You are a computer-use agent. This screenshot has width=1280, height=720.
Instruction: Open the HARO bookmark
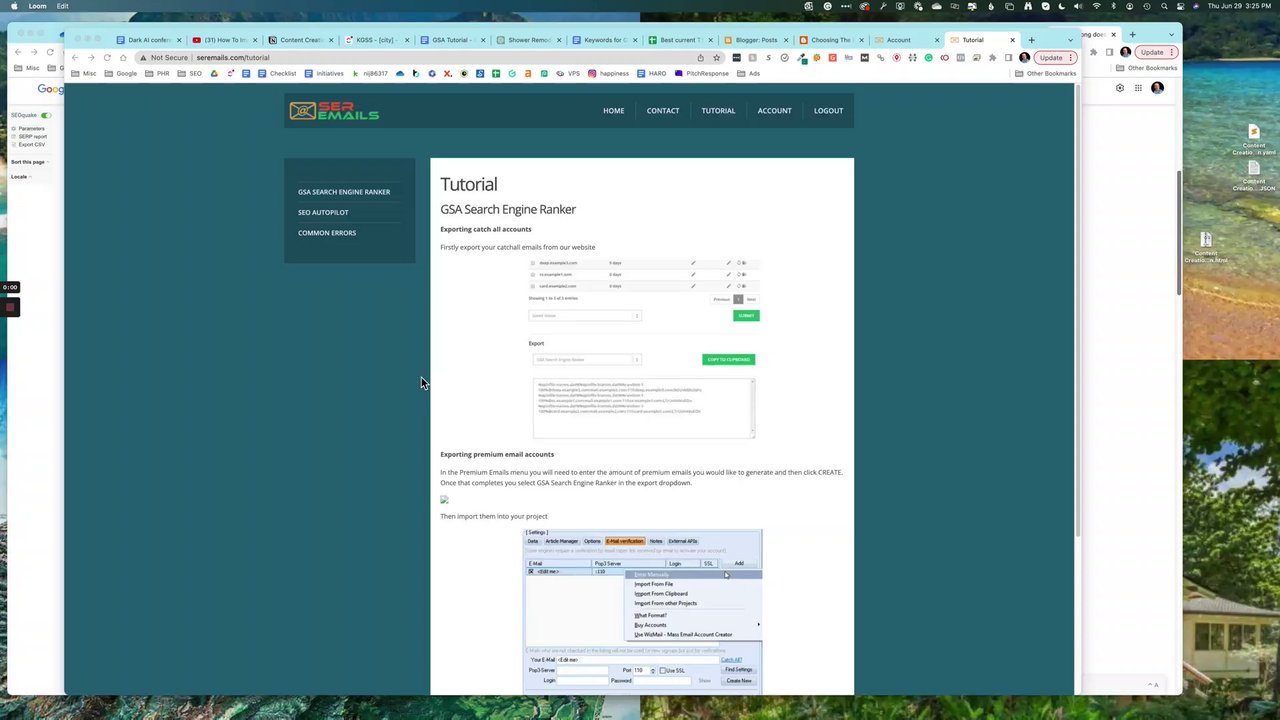click(652, 73)
